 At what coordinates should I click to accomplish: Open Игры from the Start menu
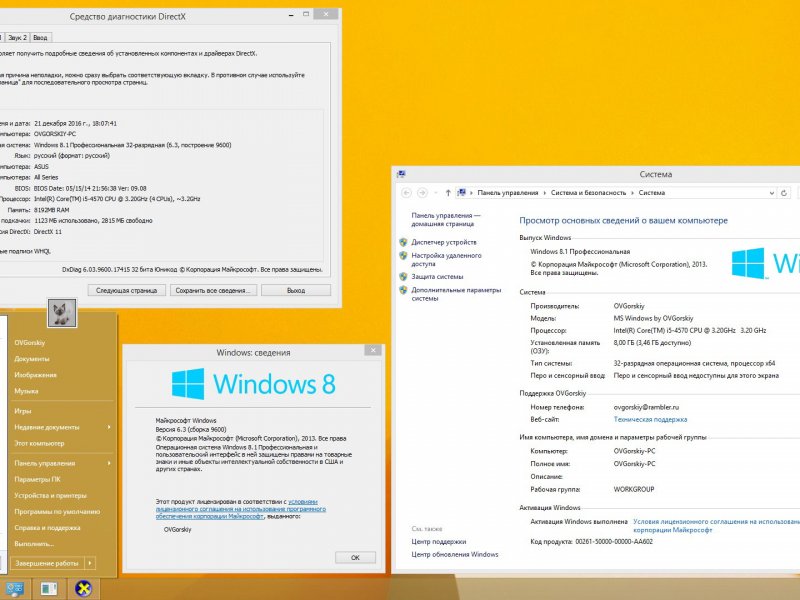pos(22,411)
